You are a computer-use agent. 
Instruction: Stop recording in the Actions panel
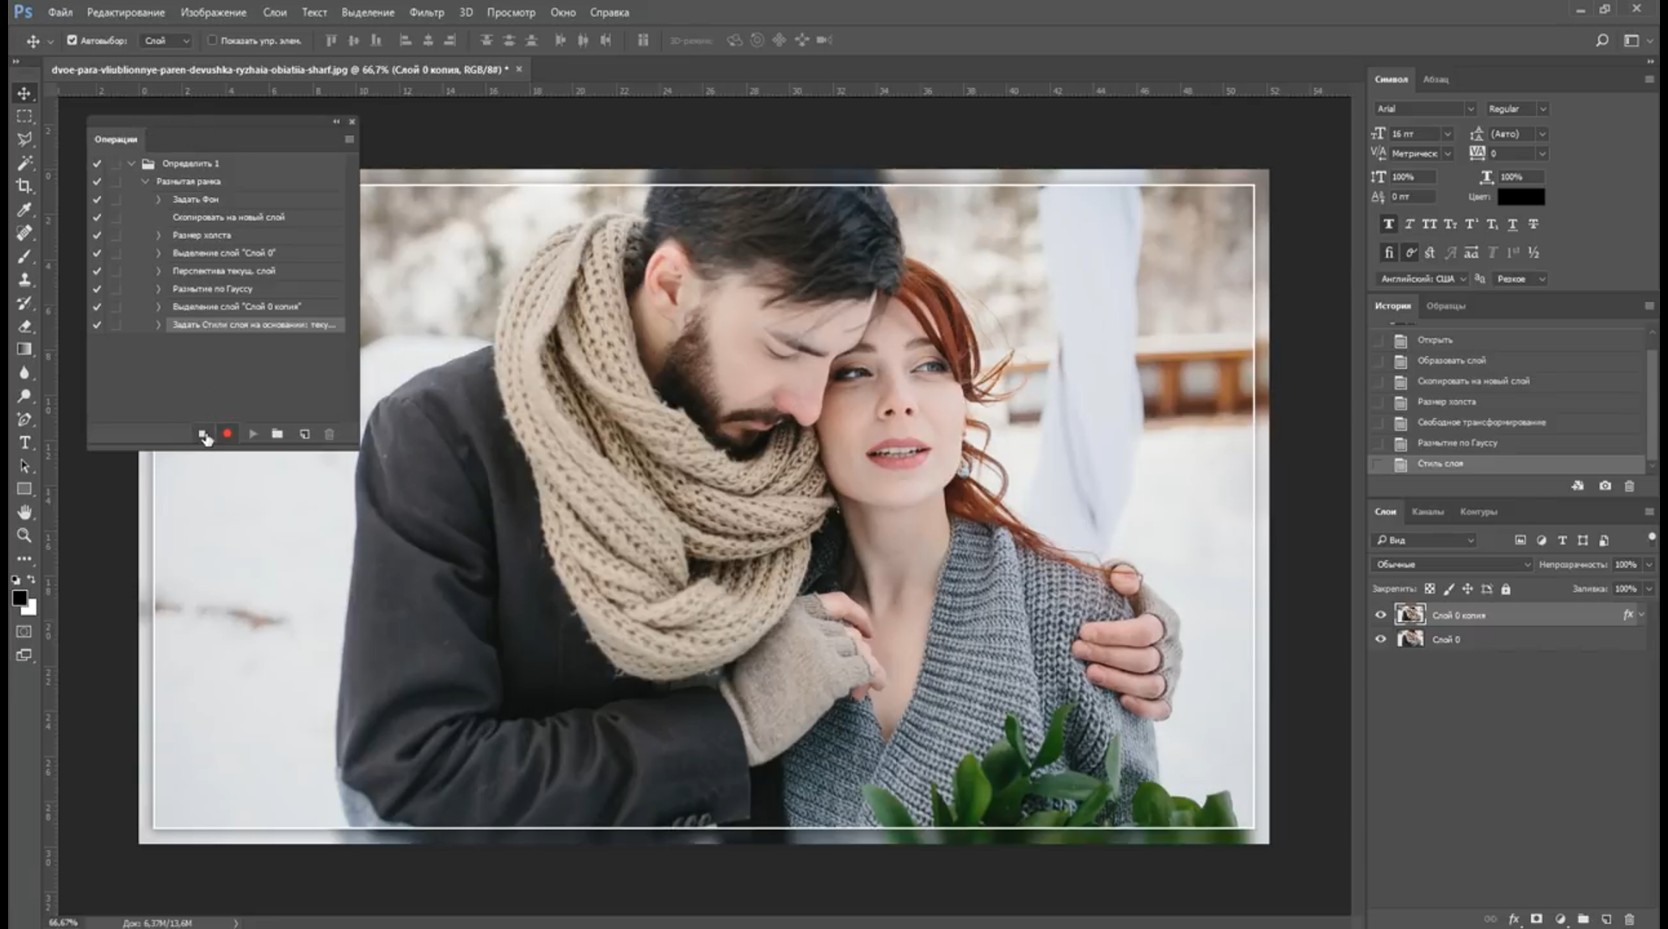[202, 434]
